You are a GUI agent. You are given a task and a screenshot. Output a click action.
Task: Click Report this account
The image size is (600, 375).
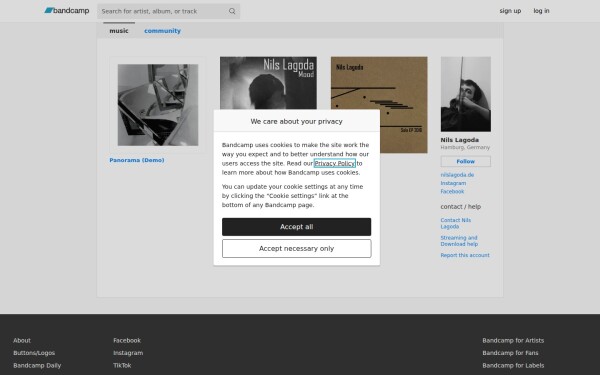pos(465,255)
